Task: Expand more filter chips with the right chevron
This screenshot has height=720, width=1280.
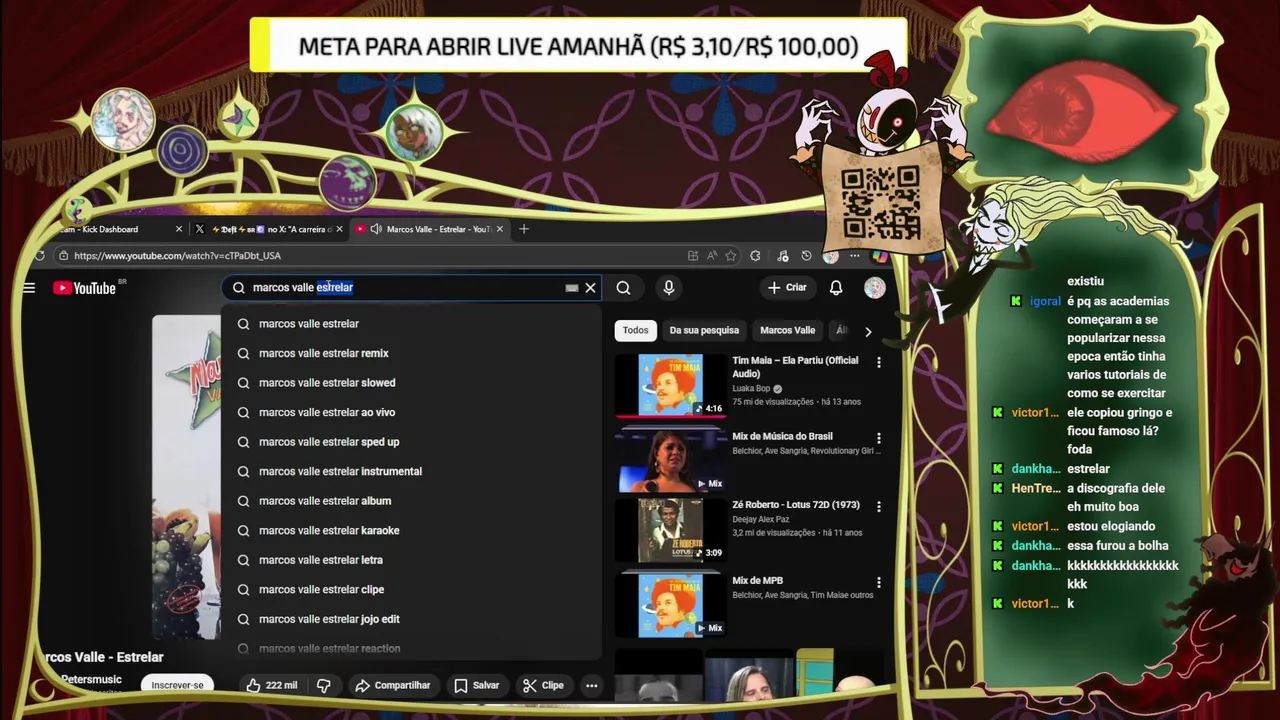Action: (x=868, y=331)
